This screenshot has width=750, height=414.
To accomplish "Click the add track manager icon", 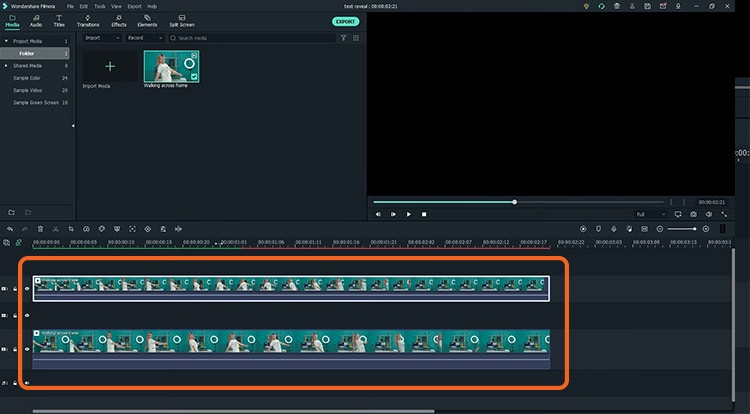I will tap(6, 243).
